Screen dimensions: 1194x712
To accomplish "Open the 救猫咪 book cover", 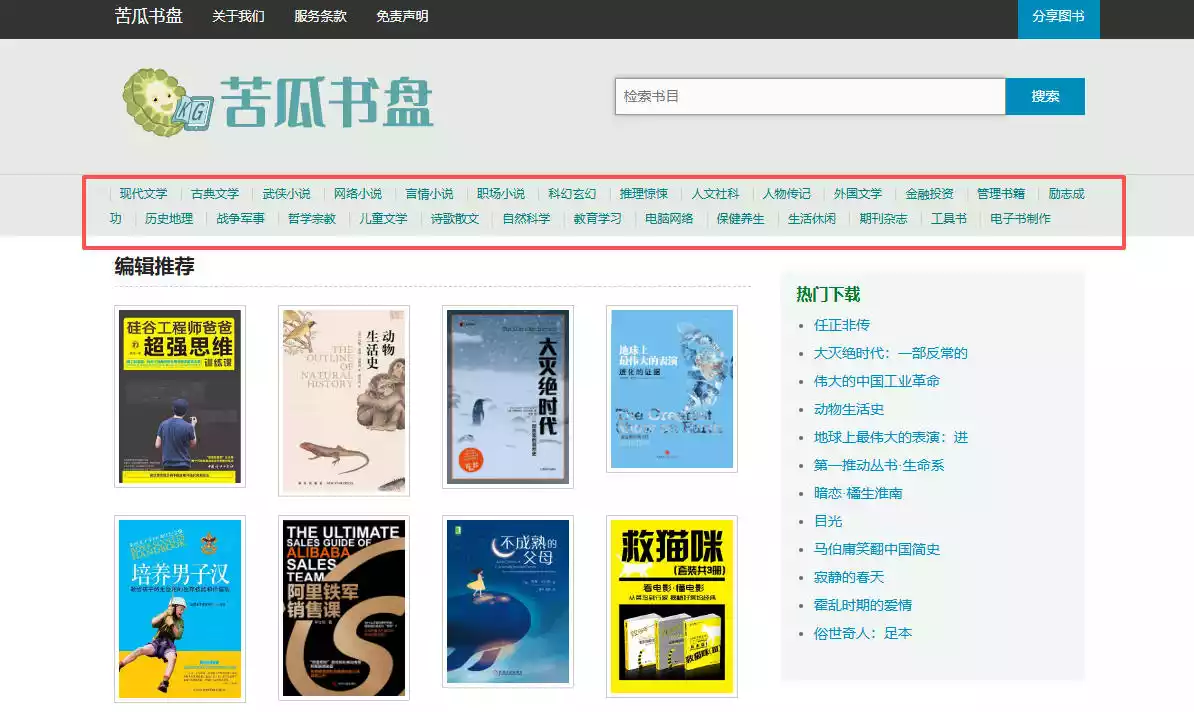I will point(672,606).
